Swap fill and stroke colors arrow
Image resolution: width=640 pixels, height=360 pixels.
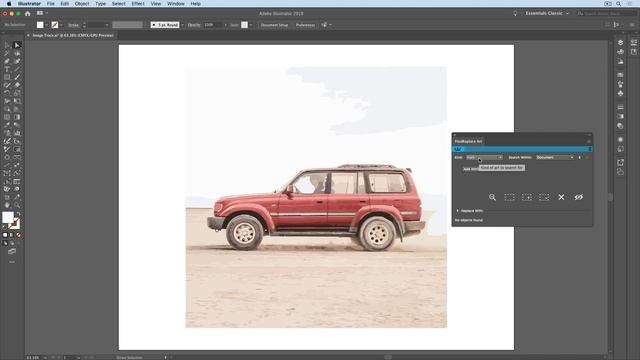tap(18, 214)
